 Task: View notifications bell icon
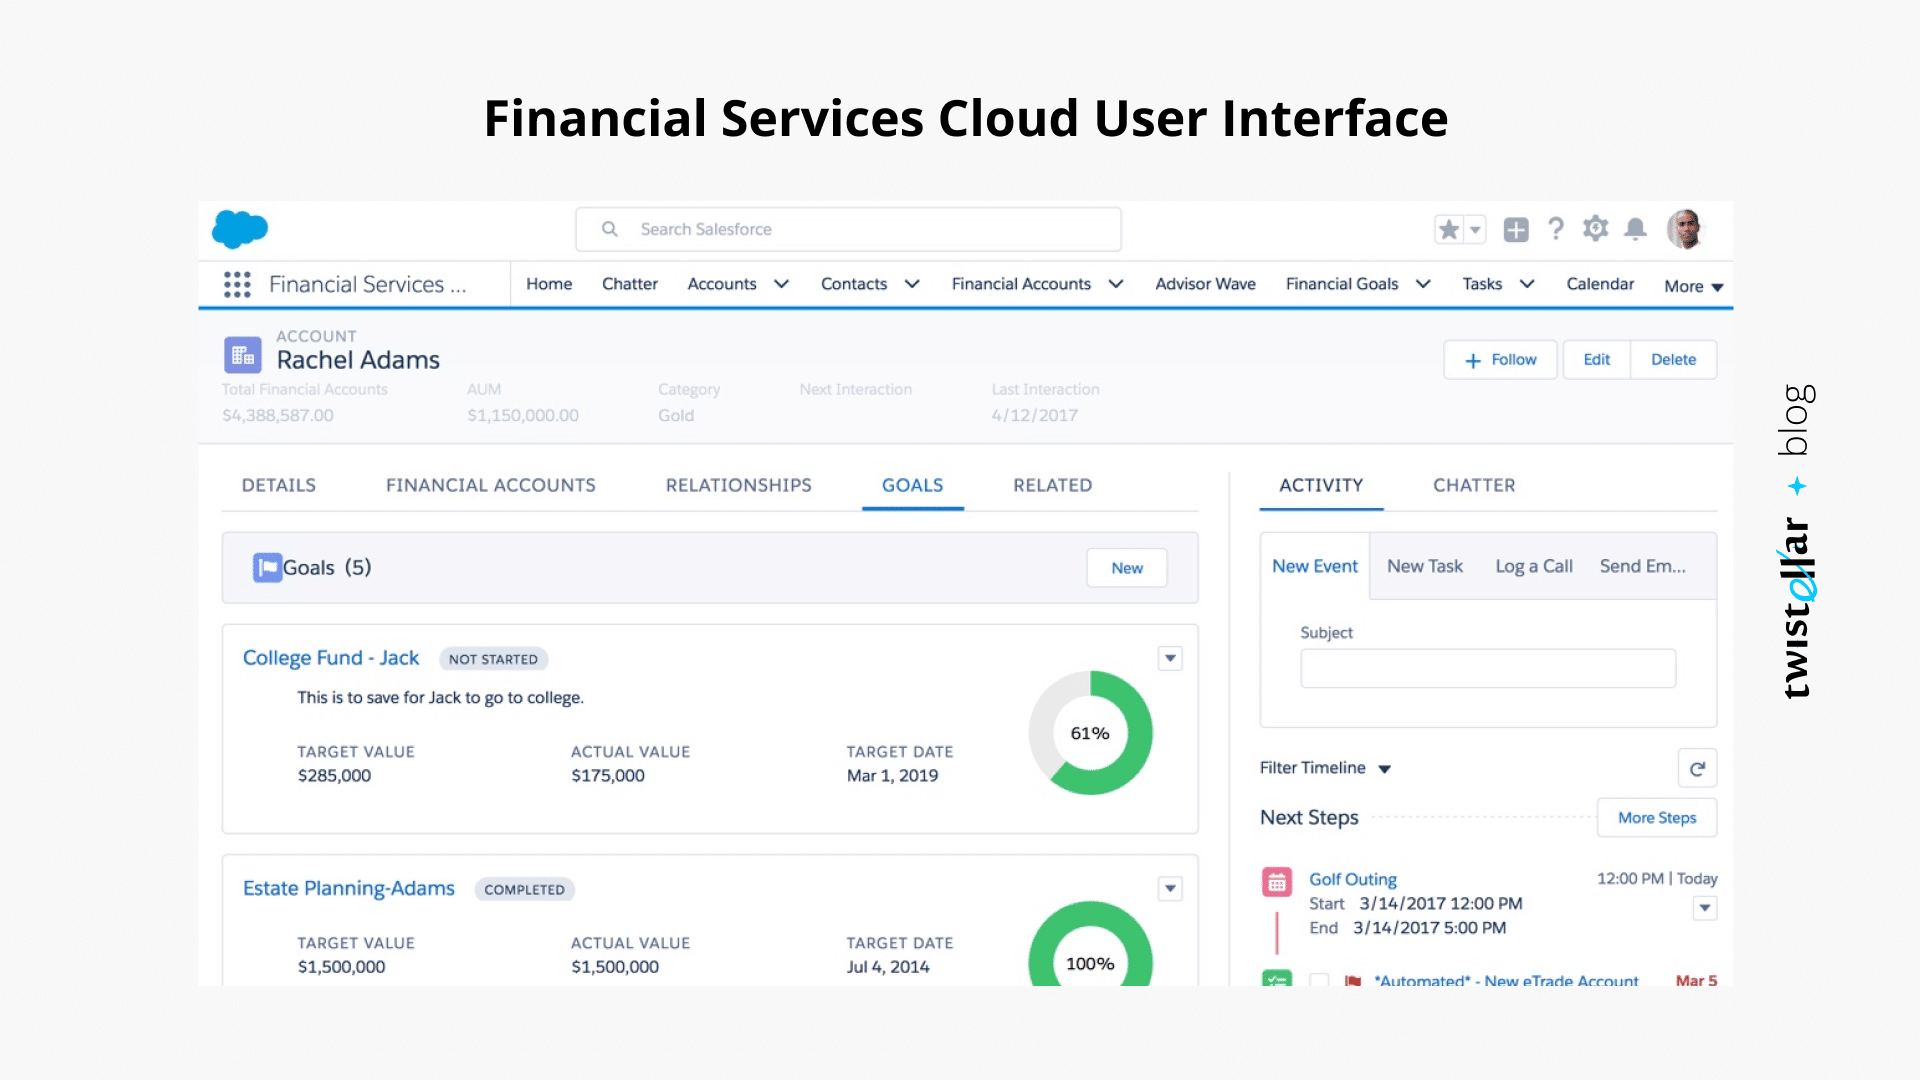(1635, 229)
